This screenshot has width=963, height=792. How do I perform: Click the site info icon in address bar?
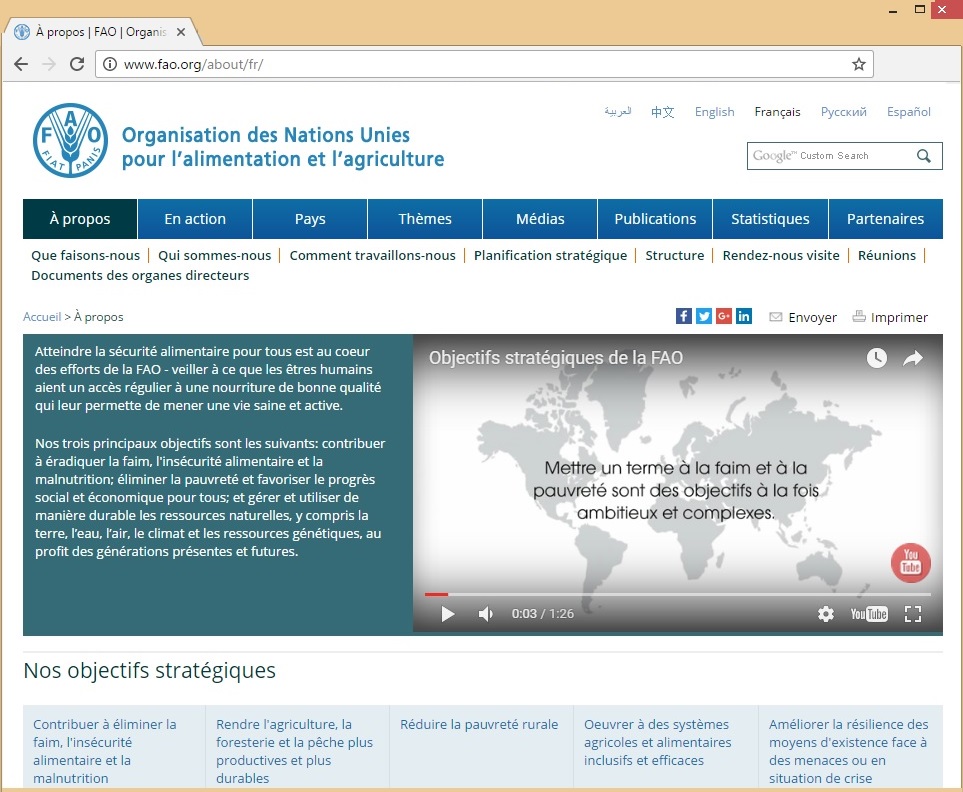(110, 64)
